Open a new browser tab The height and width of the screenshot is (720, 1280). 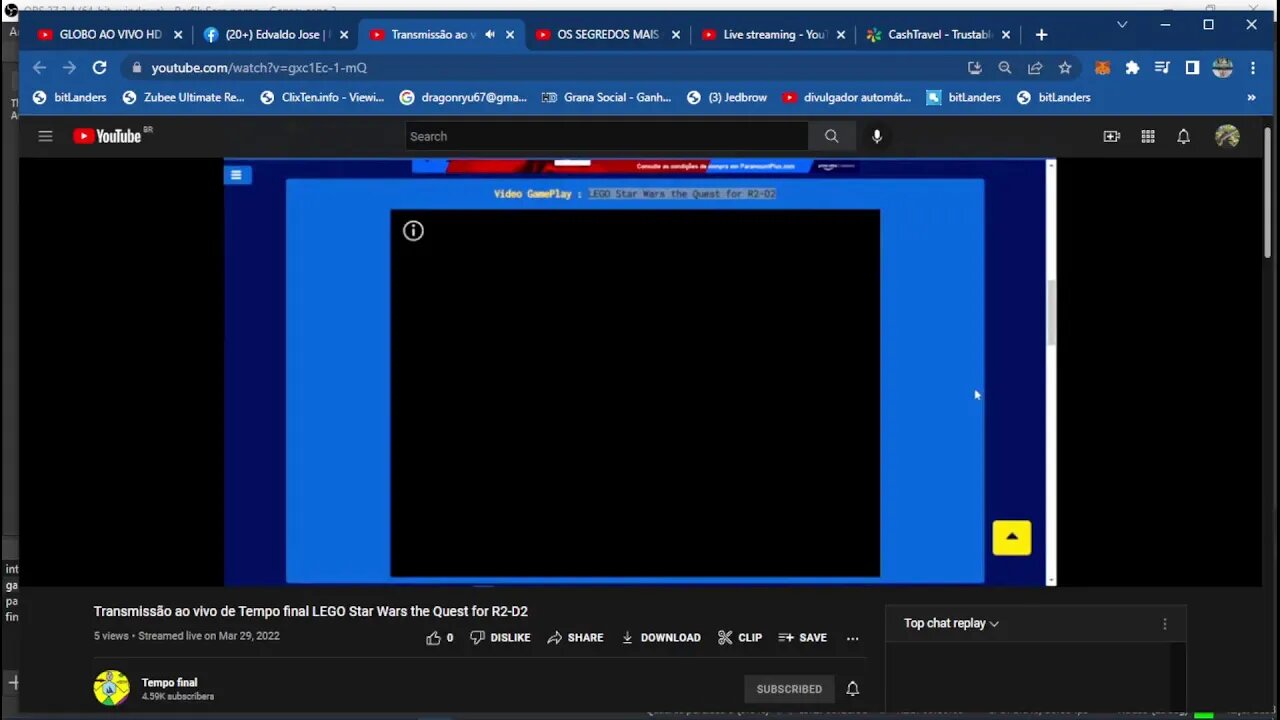[1041, 34]
